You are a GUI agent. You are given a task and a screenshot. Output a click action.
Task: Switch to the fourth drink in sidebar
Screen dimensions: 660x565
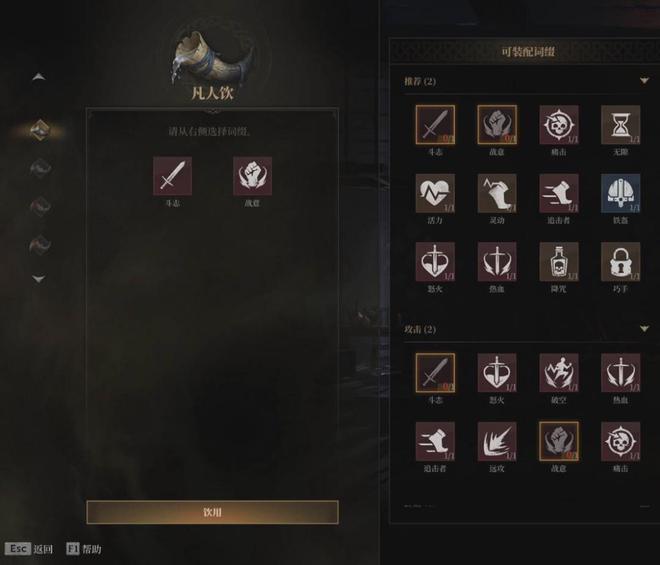pyautogui.click(x=40, y=244)
